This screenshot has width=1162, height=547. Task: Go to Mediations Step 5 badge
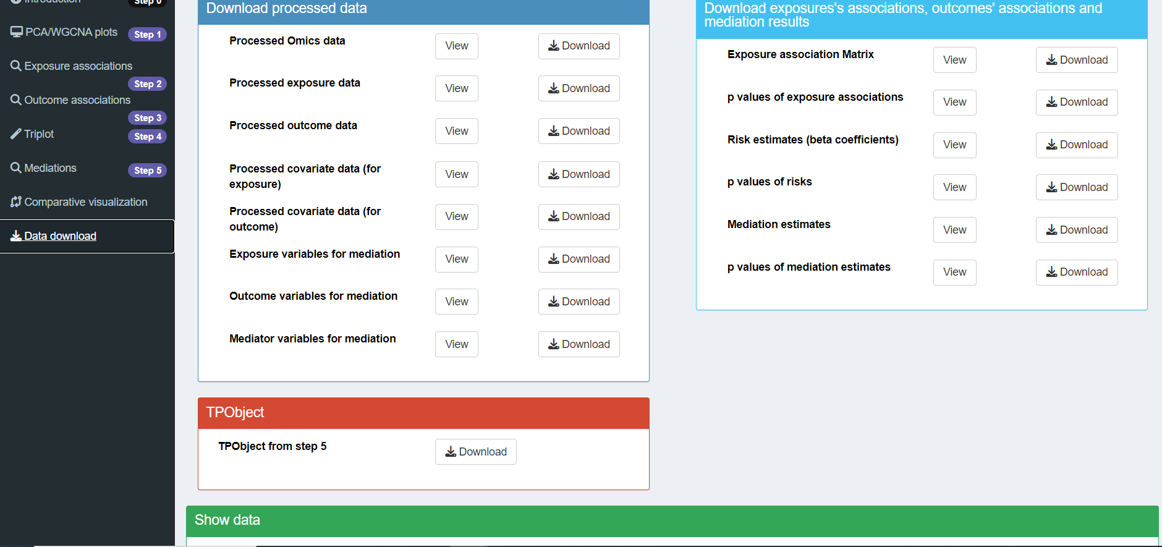click(x=147, y=171)
